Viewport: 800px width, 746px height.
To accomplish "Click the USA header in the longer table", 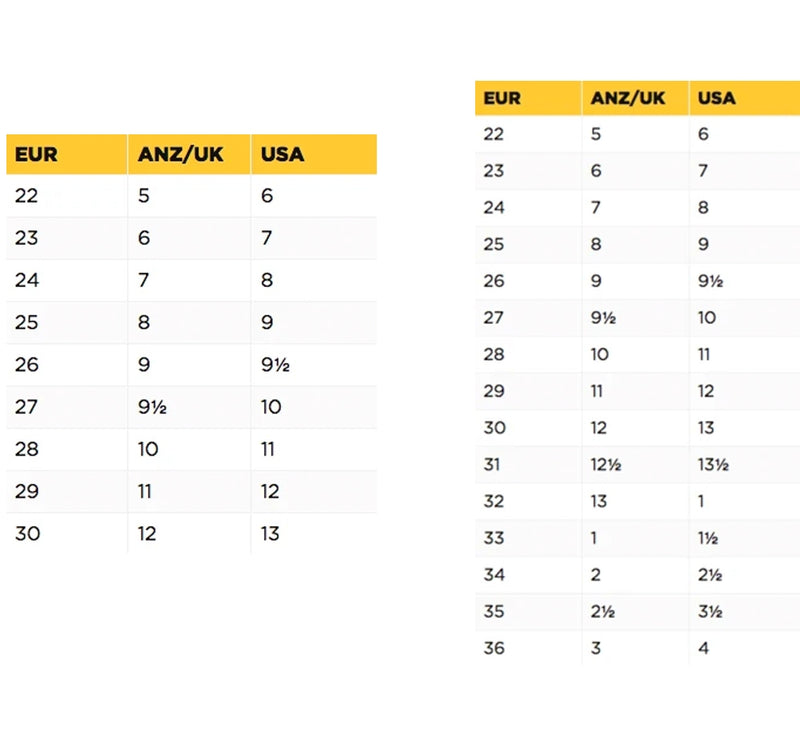I will click(x=717, y=98).
